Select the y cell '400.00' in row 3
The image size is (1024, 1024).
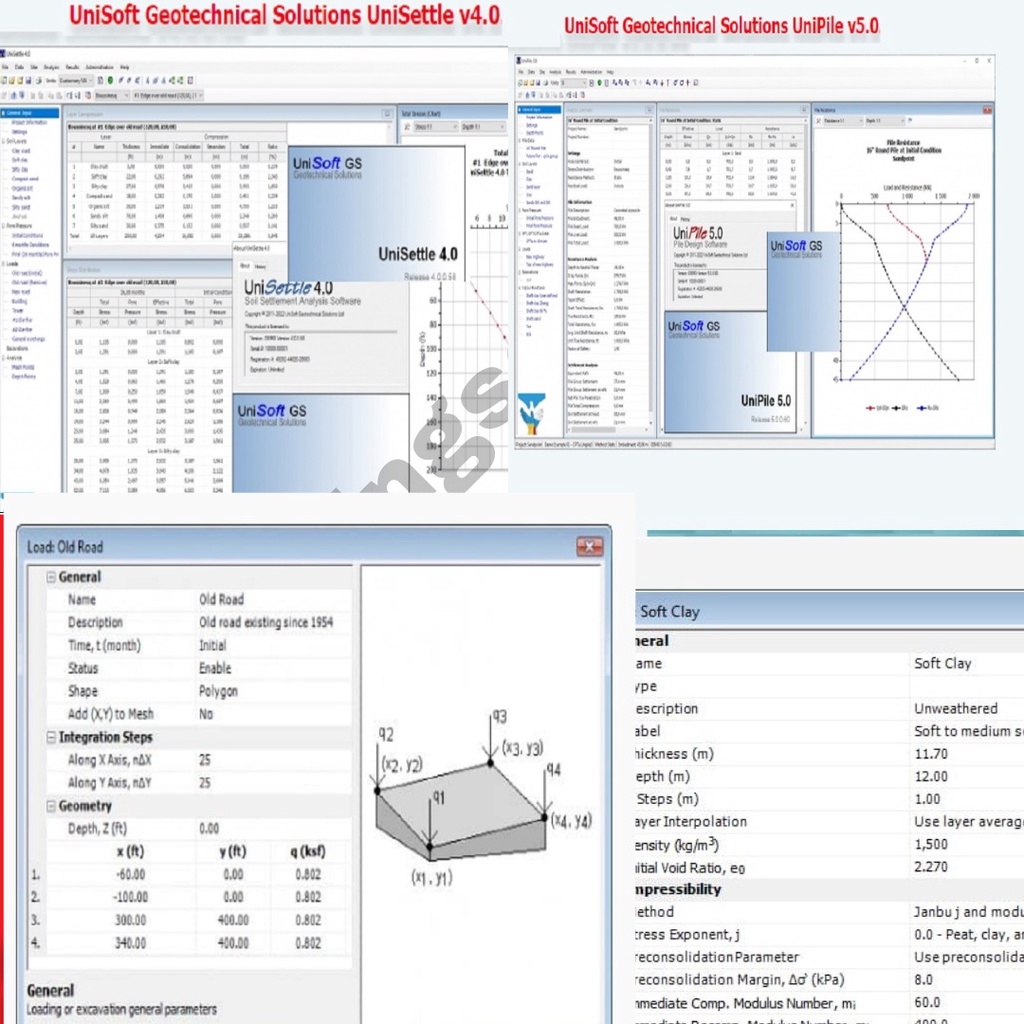[x=233, y=920]
